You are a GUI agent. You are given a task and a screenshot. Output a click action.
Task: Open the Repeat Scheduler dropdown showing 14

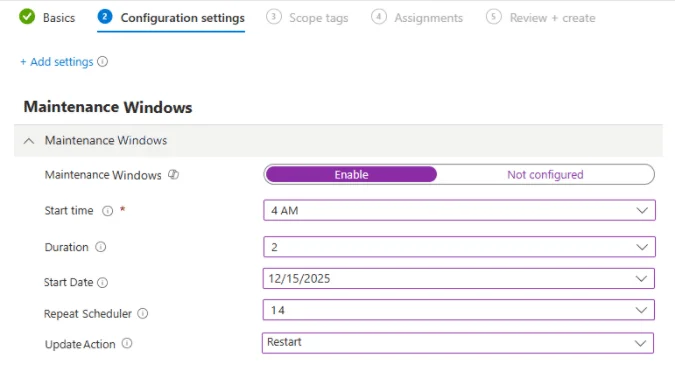pos(458,310)
